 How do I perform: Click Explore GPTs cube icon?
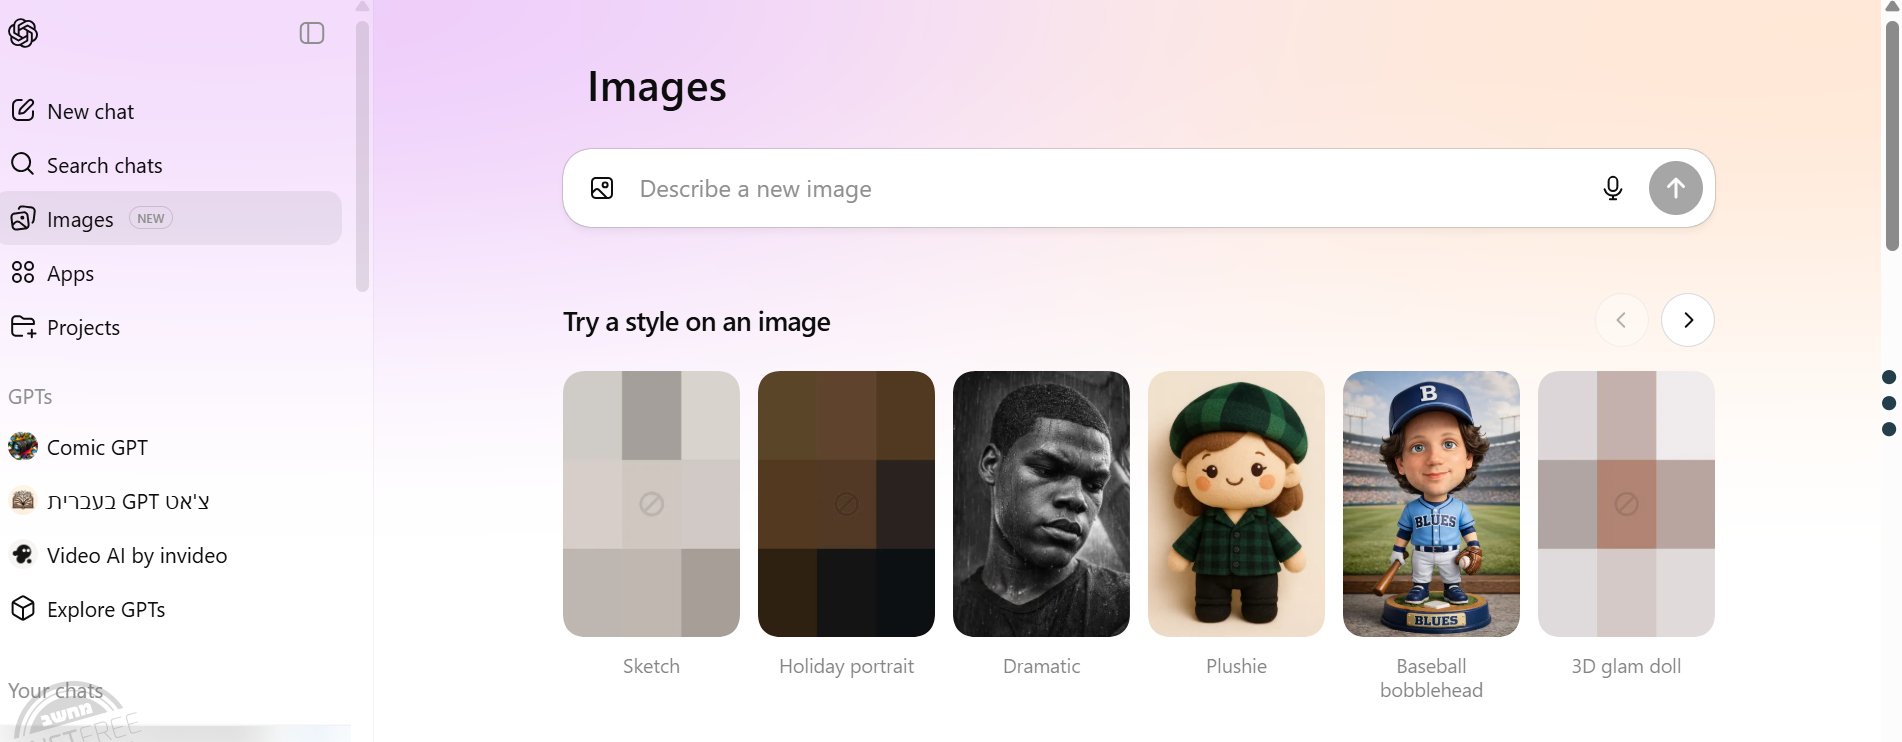[x=23, y=609]
